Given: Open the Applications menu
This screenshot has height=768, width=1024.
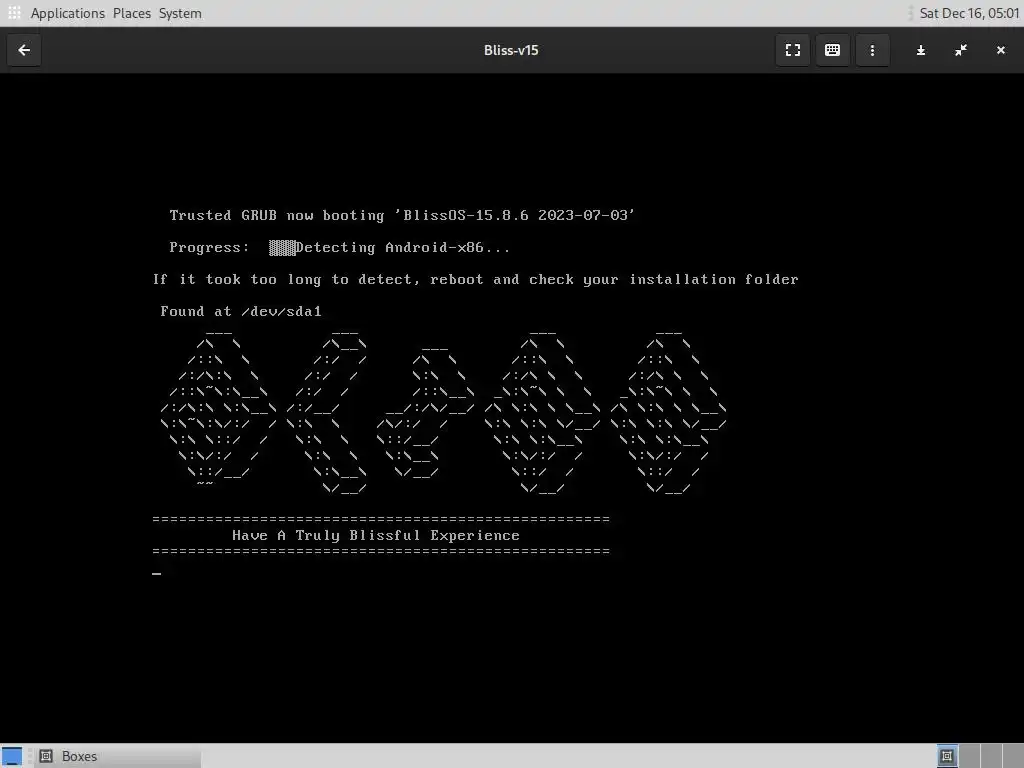Looking at the screenshot, I should [x=67, y=13].
